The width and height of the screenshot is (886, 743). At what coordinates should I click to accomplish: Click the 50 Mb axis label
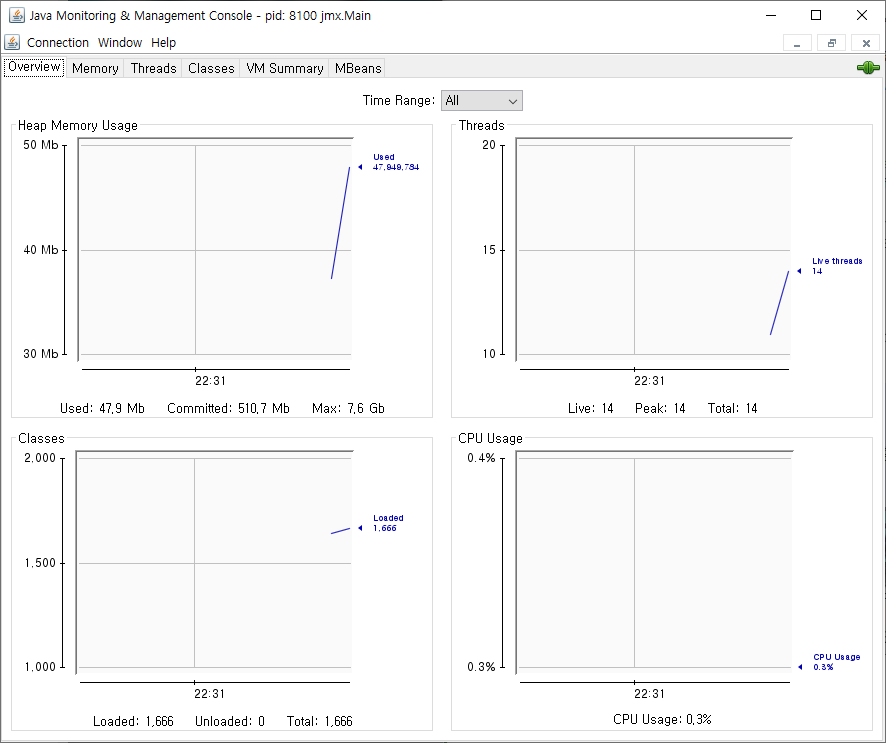41,145
